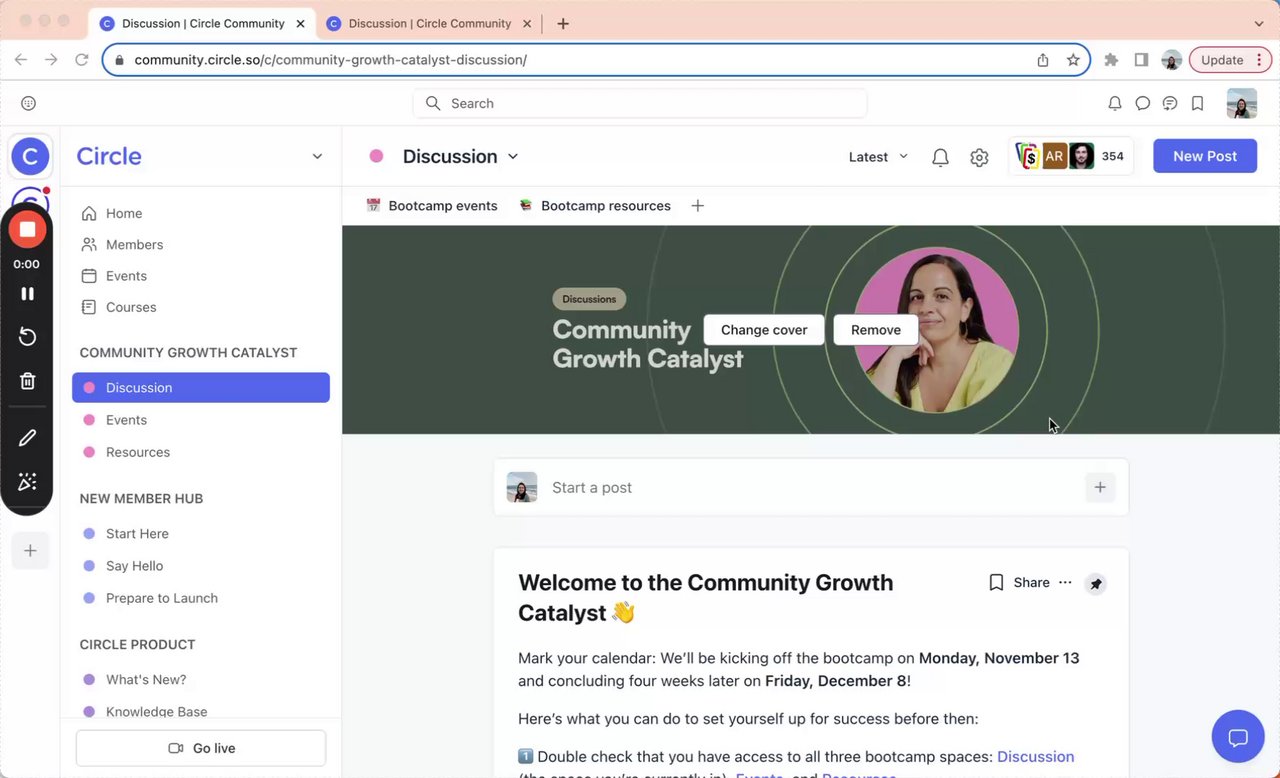Toggle the browser side panel icon

(1141, 60)
